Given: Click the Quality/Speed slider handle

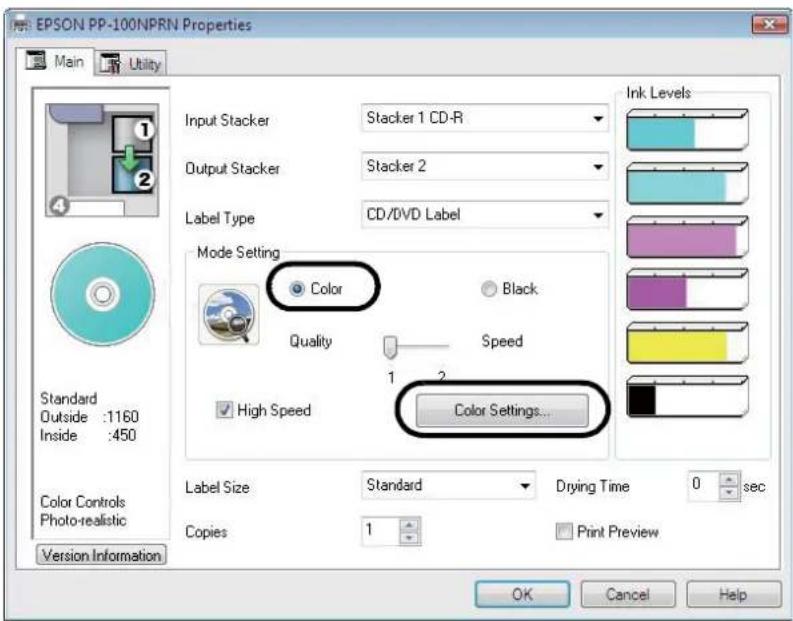Looking at the screenshot, I should point(390,347).
